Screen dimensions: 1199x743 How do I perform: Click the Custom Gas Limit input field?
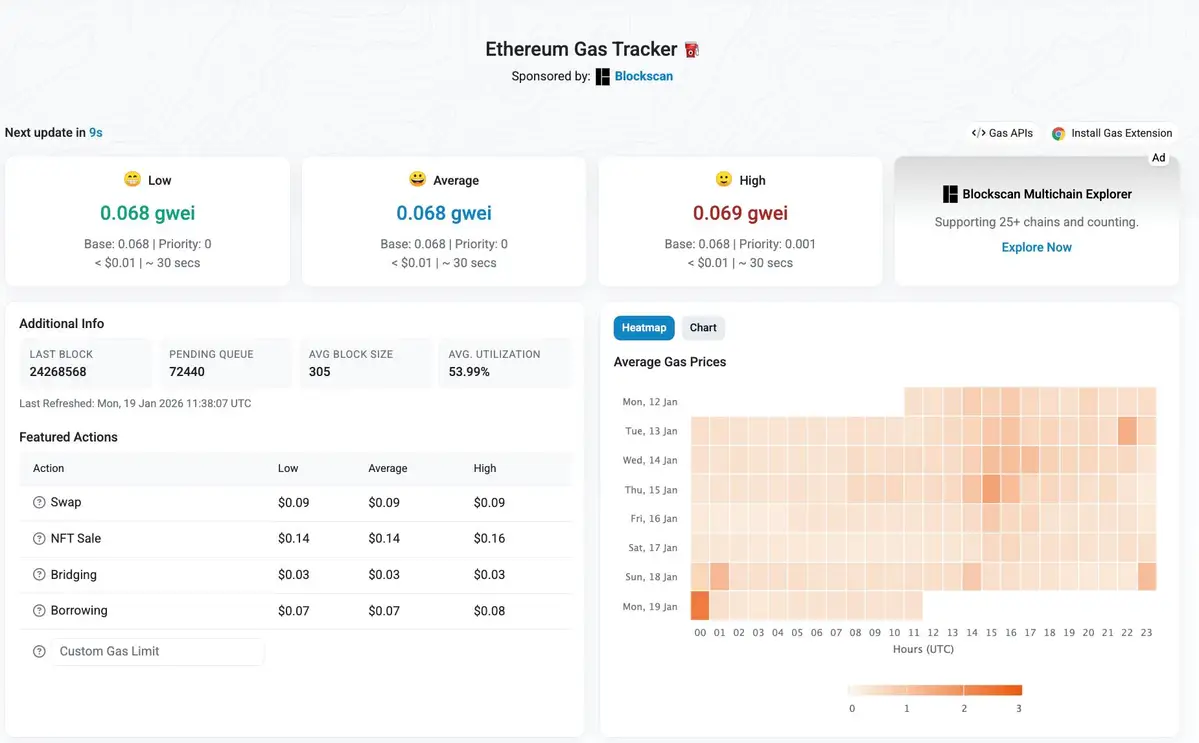(160, 651)
